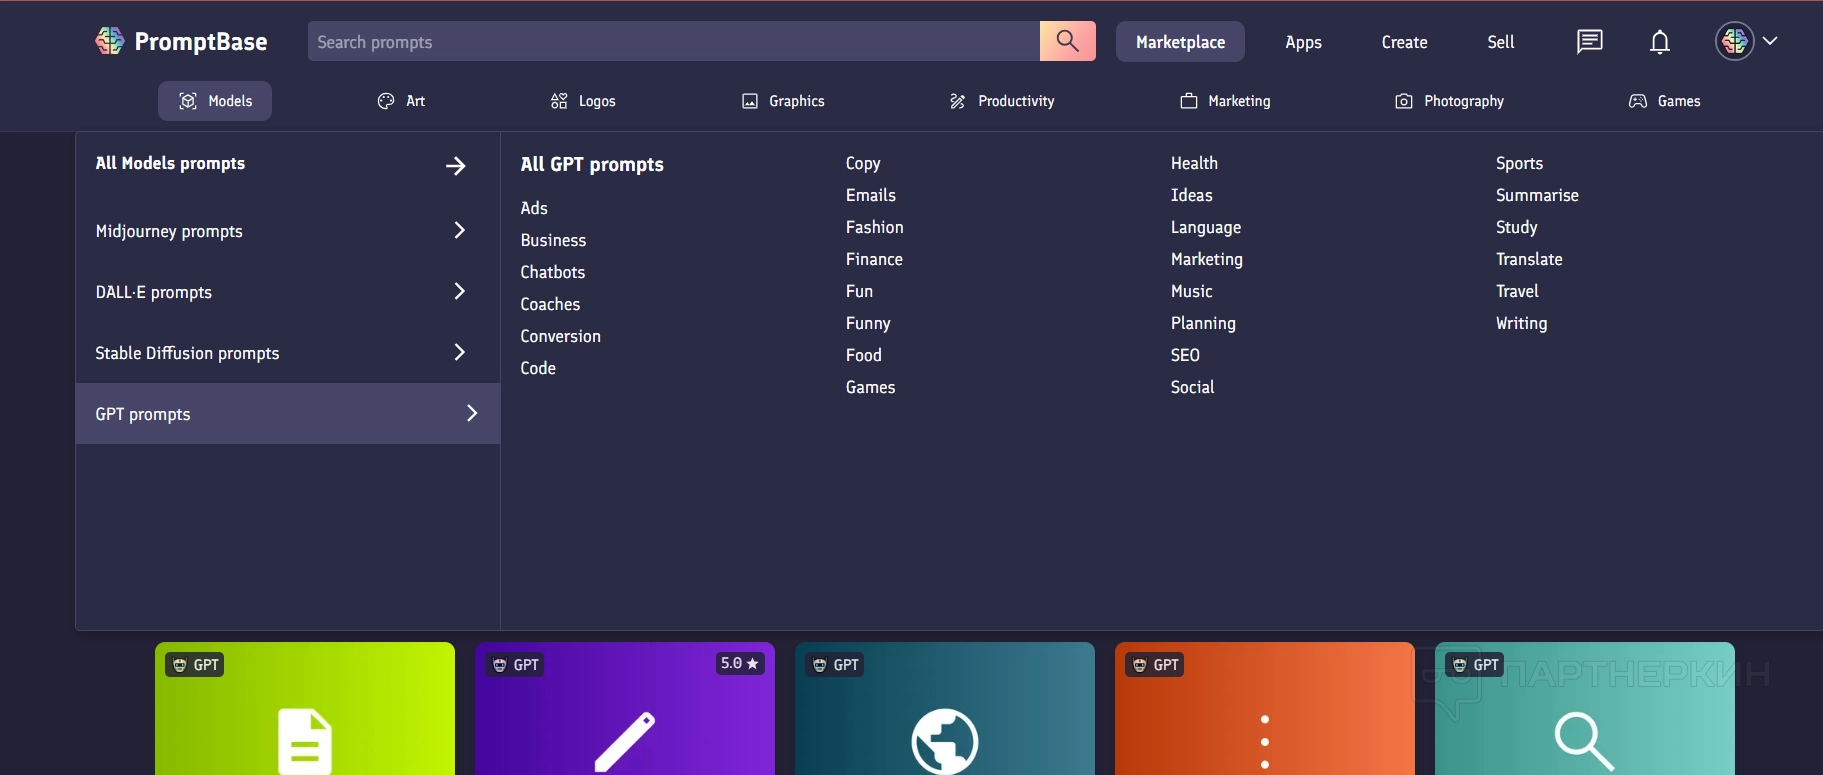1823x775 pixels.
Task: Open the Chatbots GPT category
Action: pyautogui.click(x=553, y=272)
